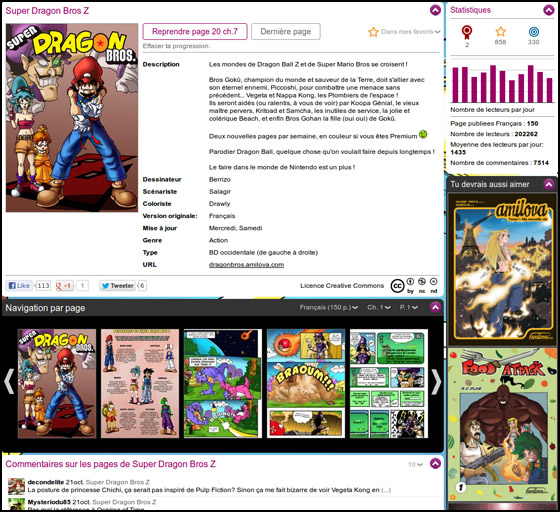Open the comments count dropdown showing 10
The image size is (560, 512).
[415, 464]
